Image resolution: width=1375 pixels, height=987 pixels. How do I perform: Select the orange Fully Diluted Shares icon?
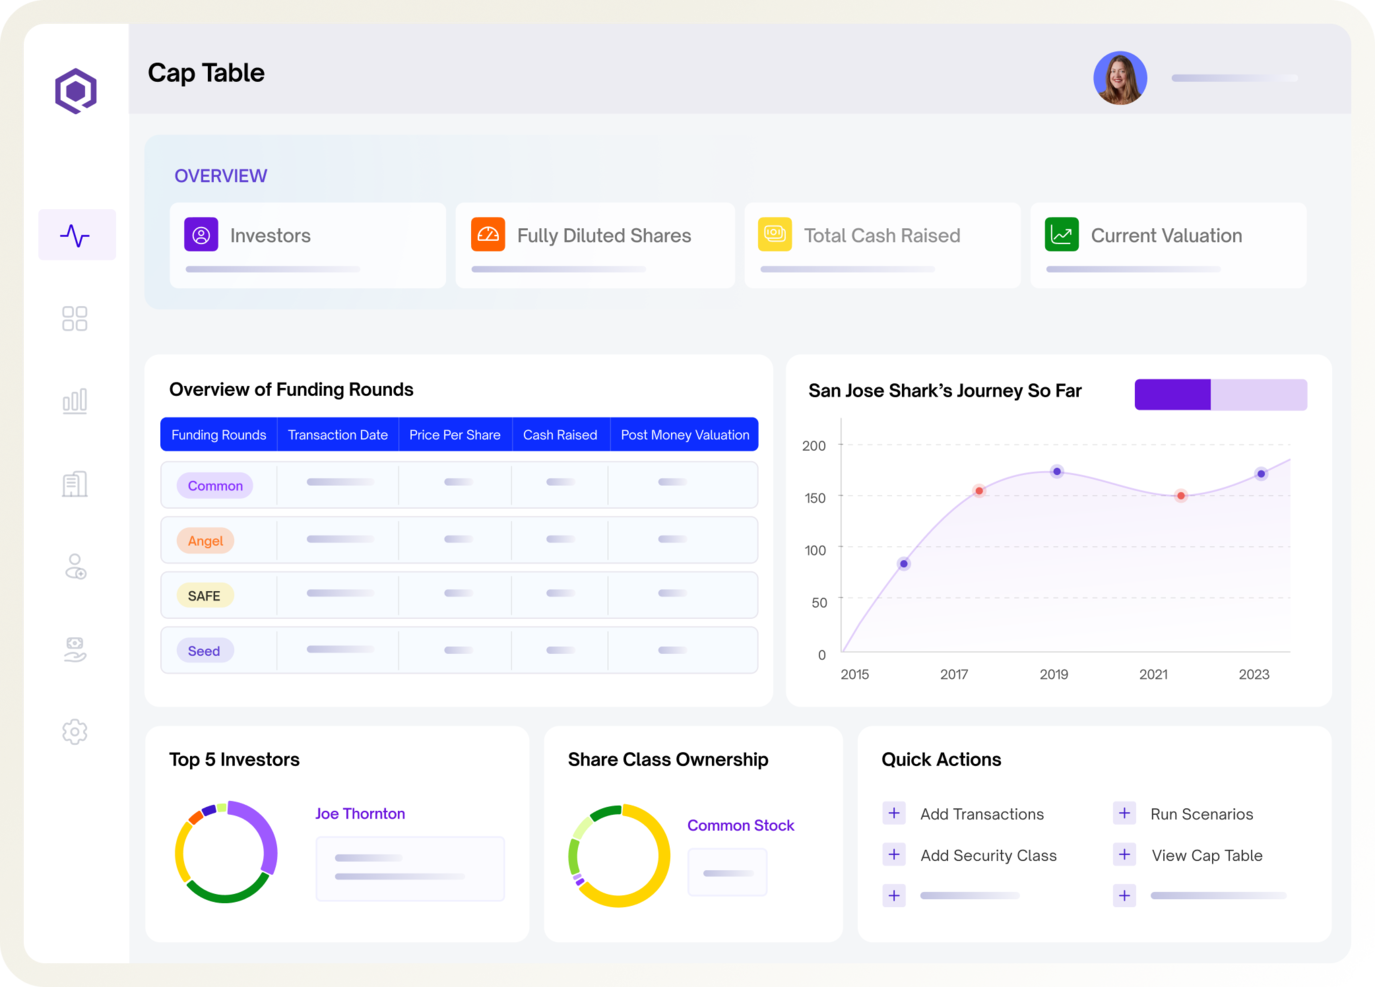[x=488, y=234]
